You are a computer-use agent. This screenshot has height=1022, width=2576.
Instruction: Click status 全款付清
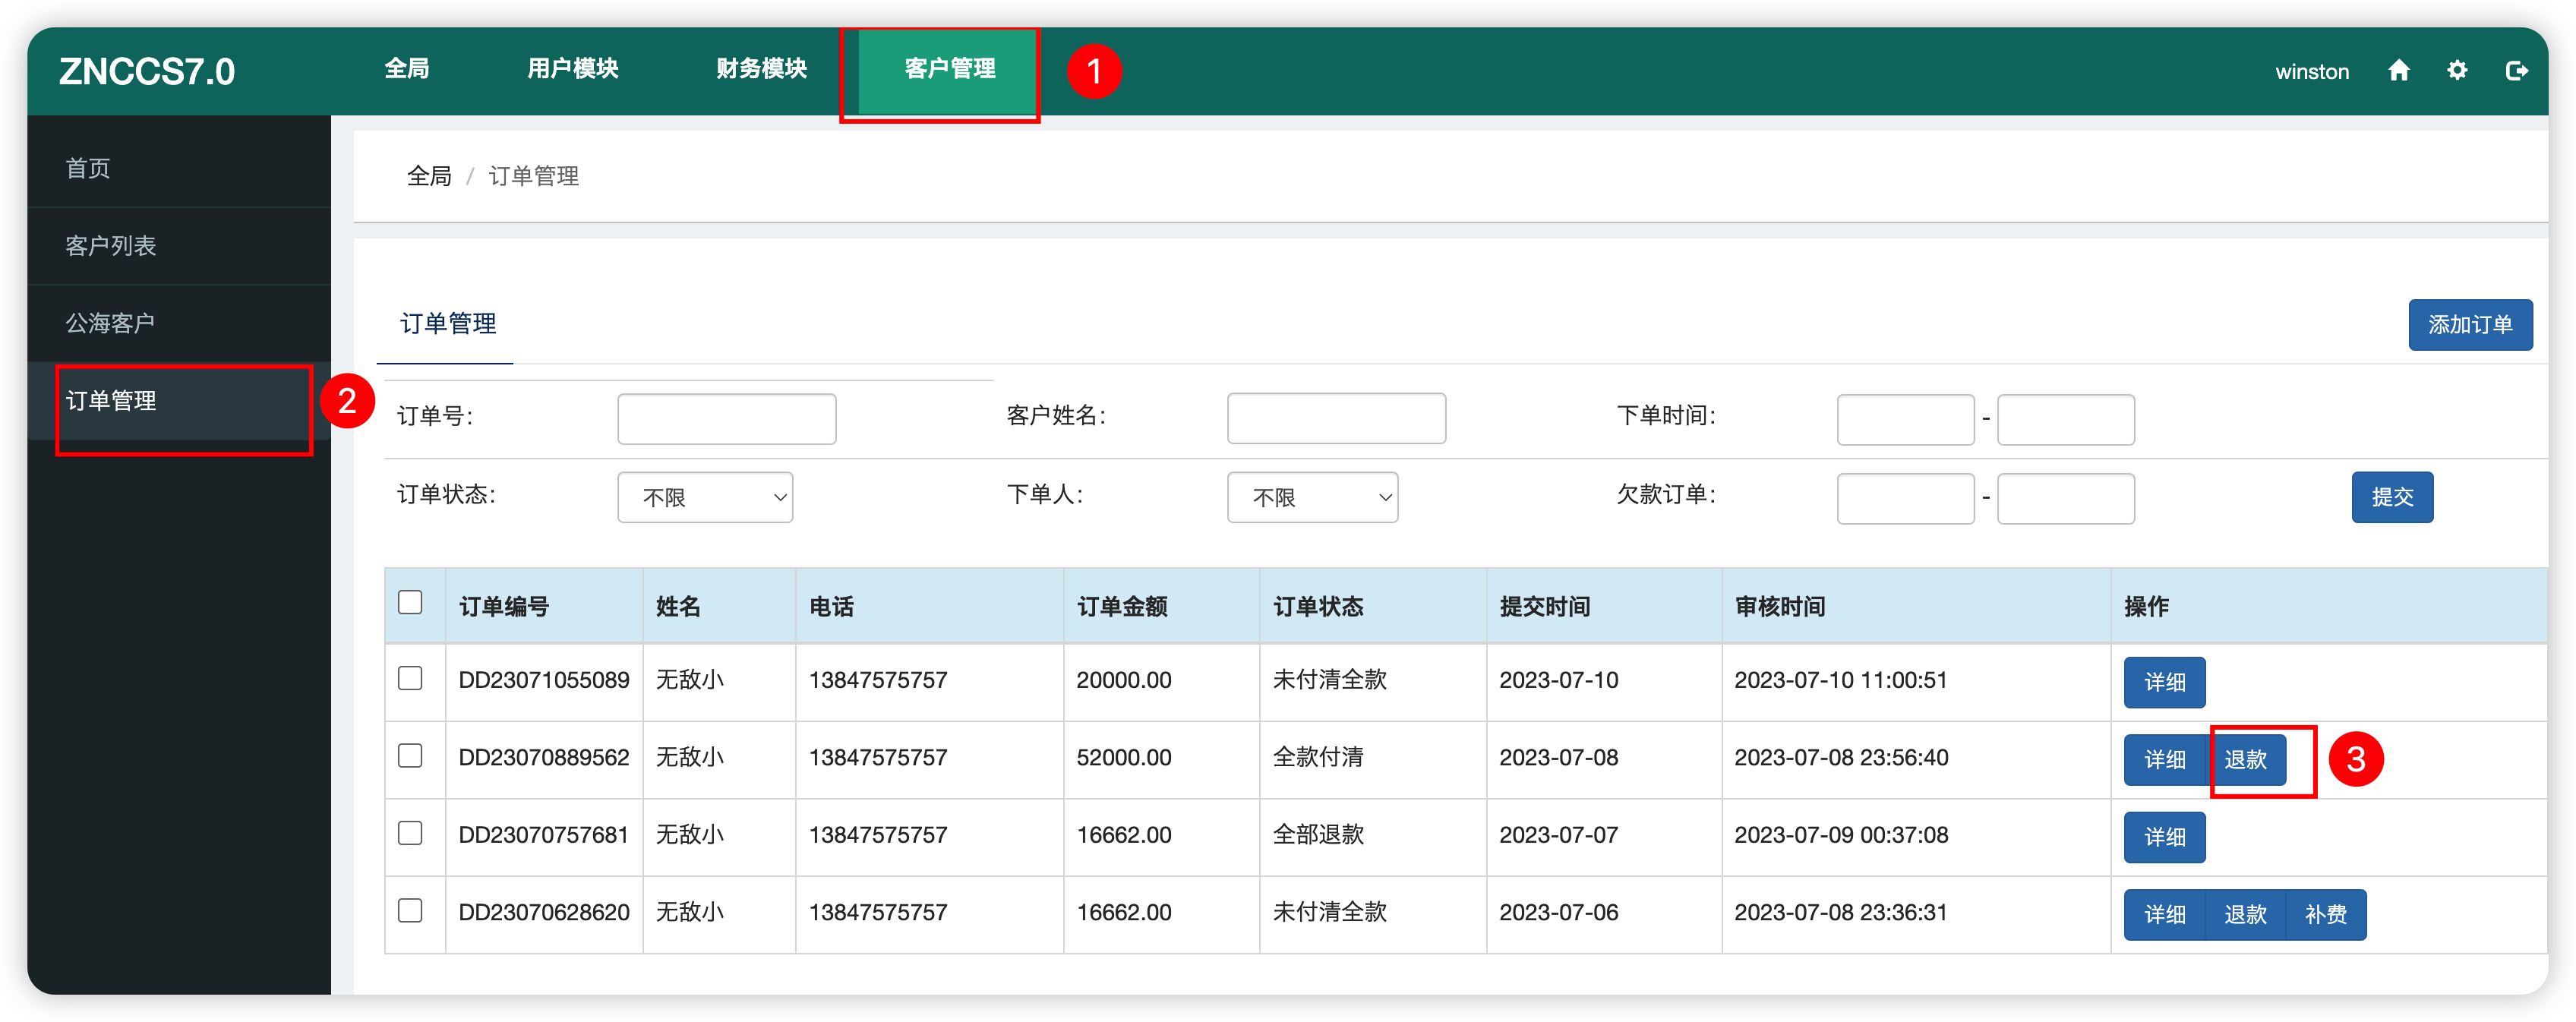(x=1318, y=757)
